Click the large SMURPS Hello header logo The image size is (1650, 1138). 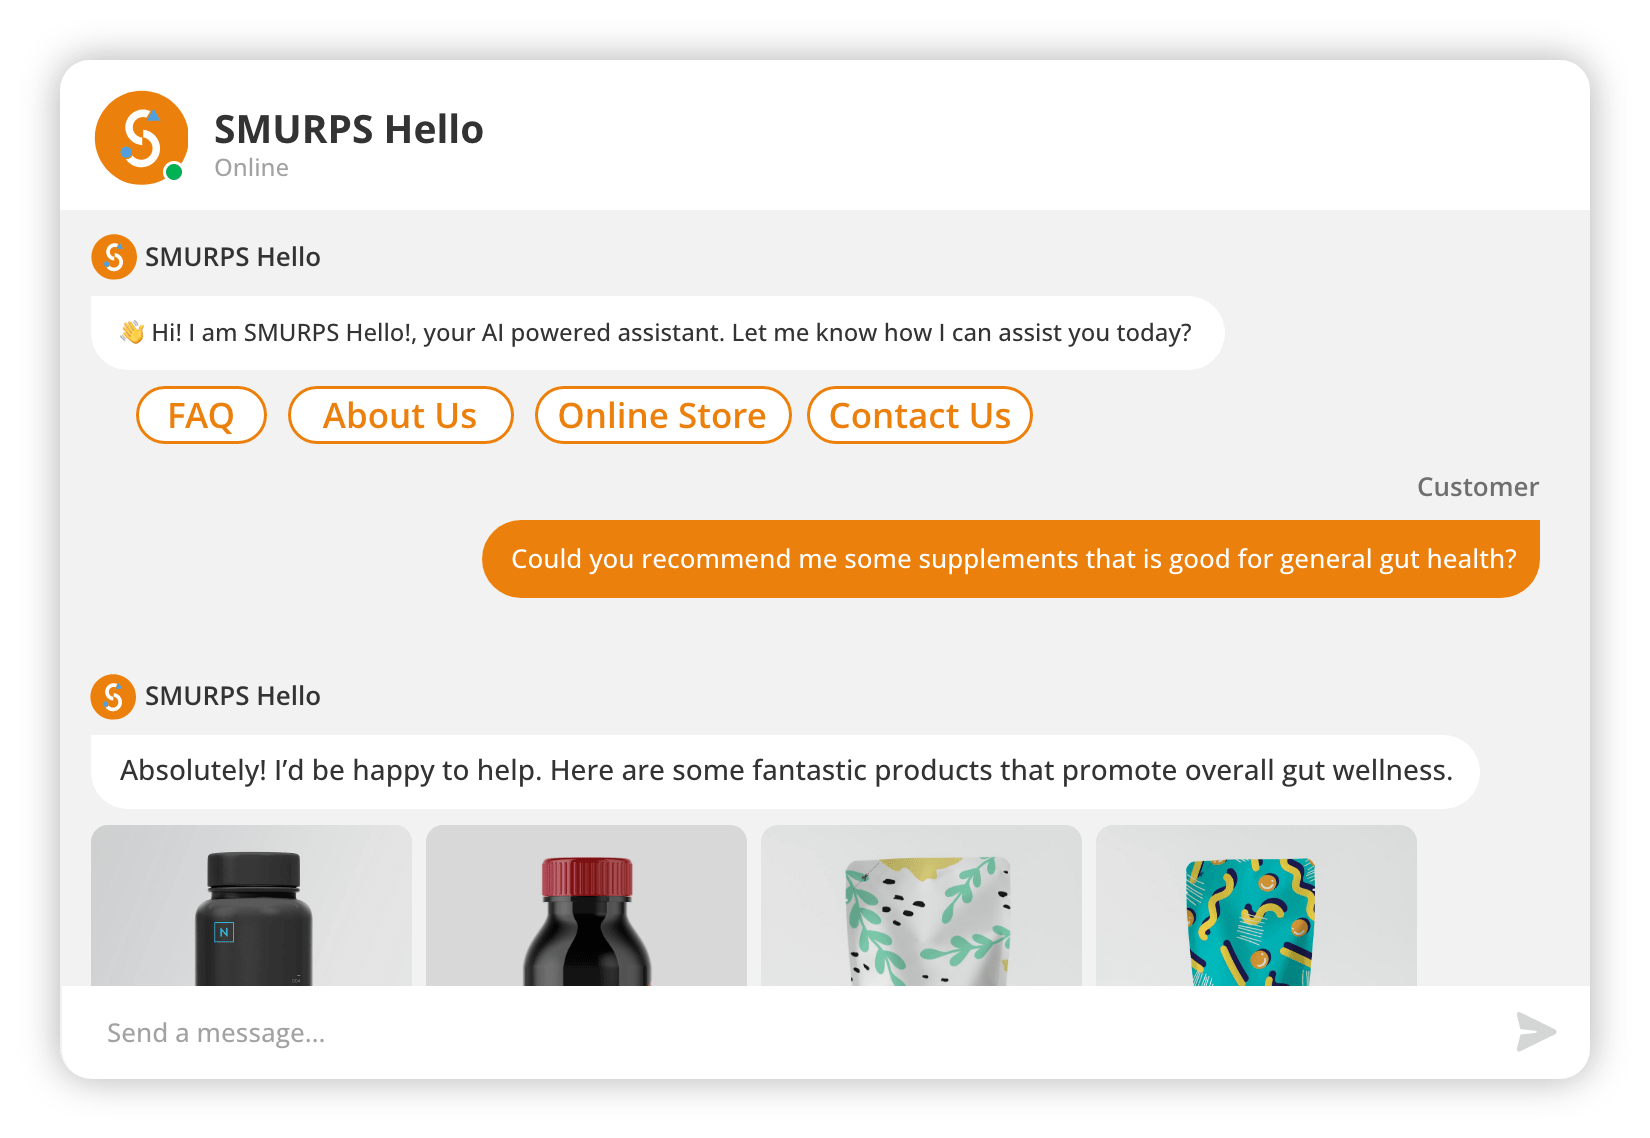pyautogui.click(x=141, y=138)
